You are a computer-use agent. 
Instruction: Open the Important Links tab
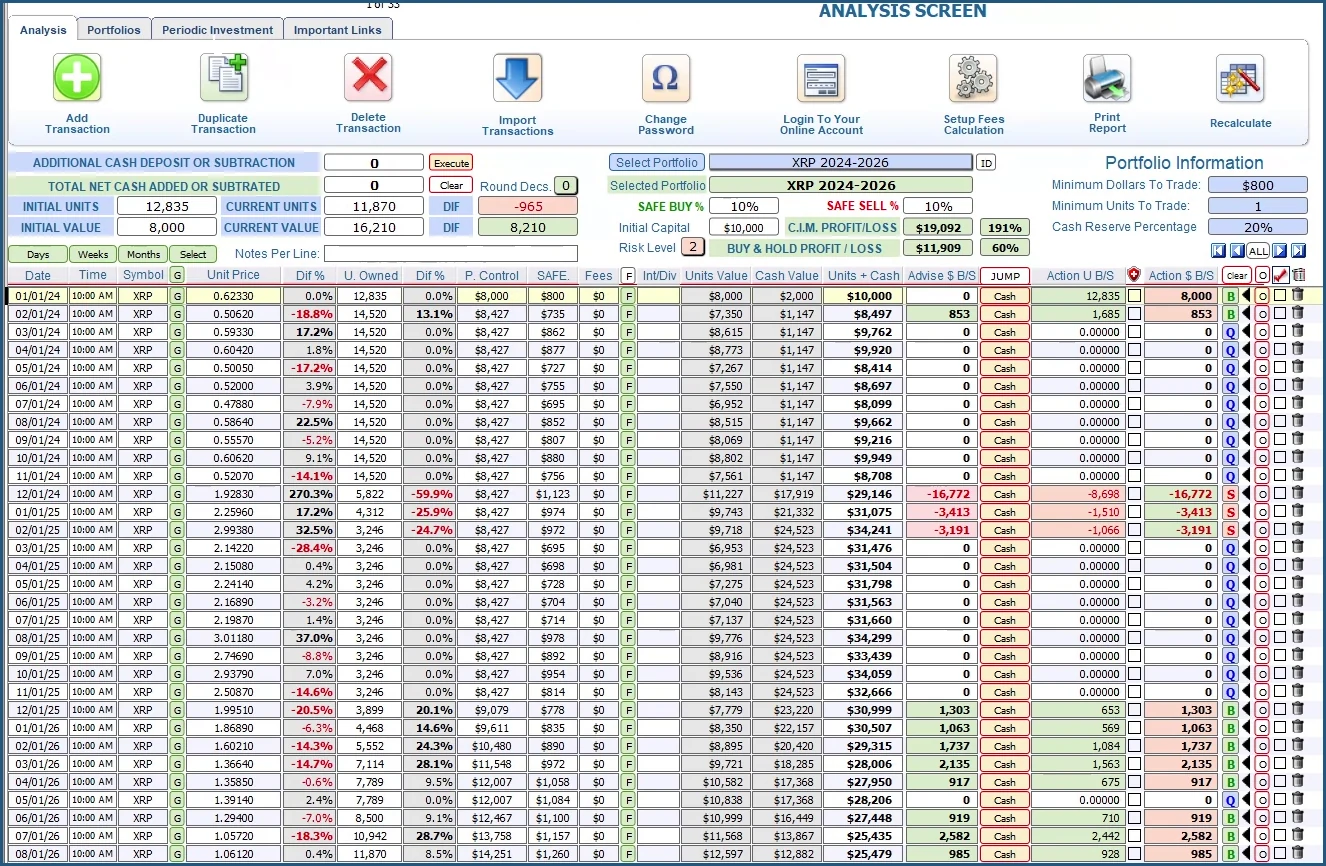[x=338, y=30]
